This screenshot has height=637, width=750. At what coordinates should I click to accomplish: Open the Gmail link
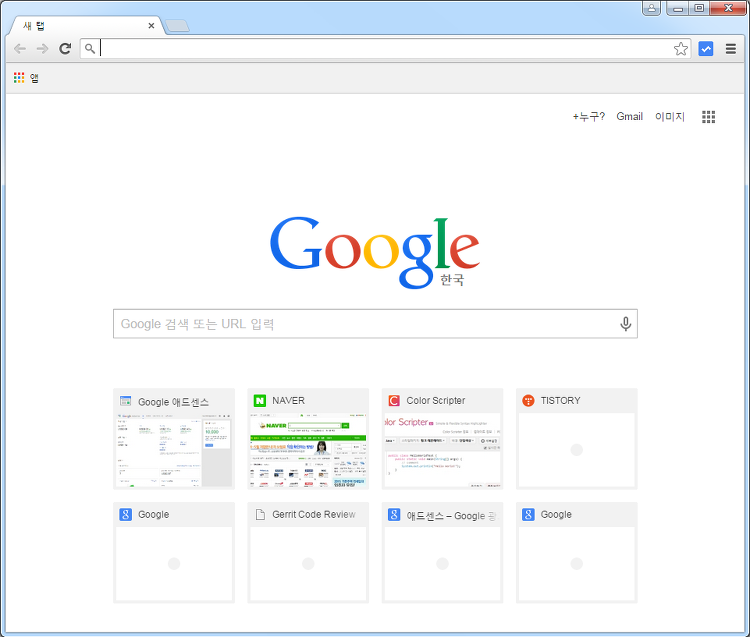point(629,117)
